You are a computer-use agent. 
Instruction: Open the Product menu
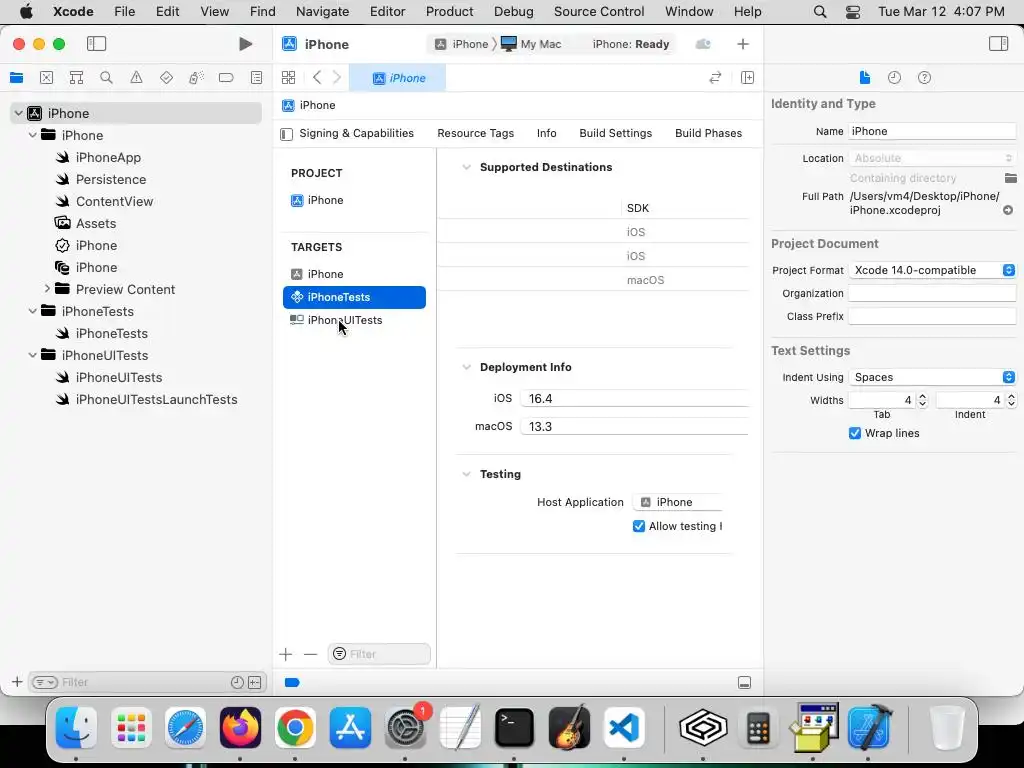[449, 12]
